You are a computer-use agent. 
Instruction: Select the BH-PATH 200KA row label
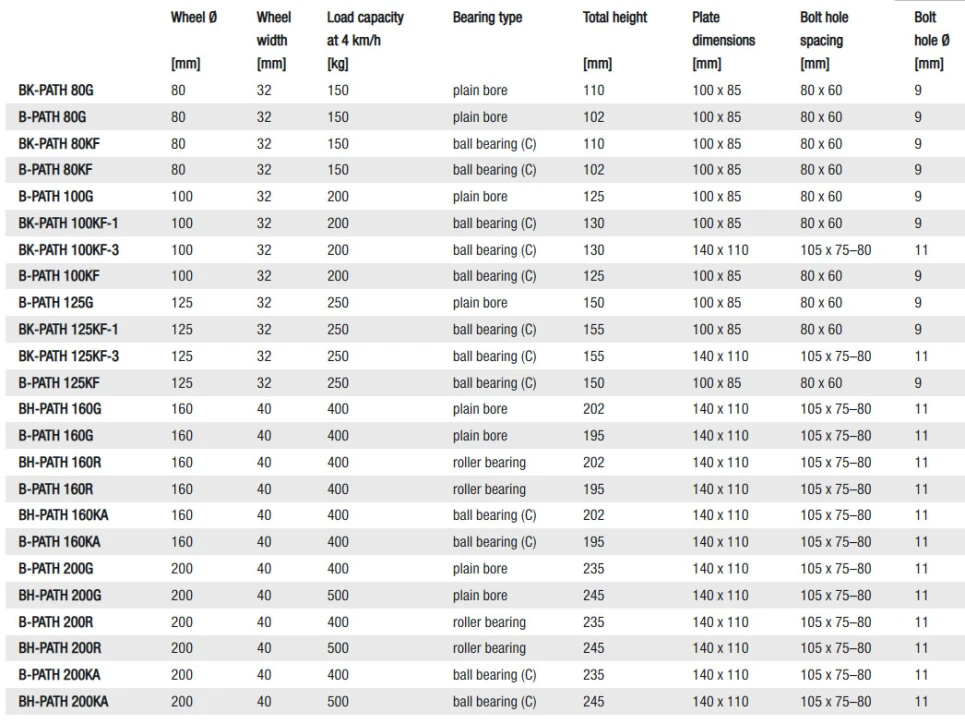tap(63, 701)
